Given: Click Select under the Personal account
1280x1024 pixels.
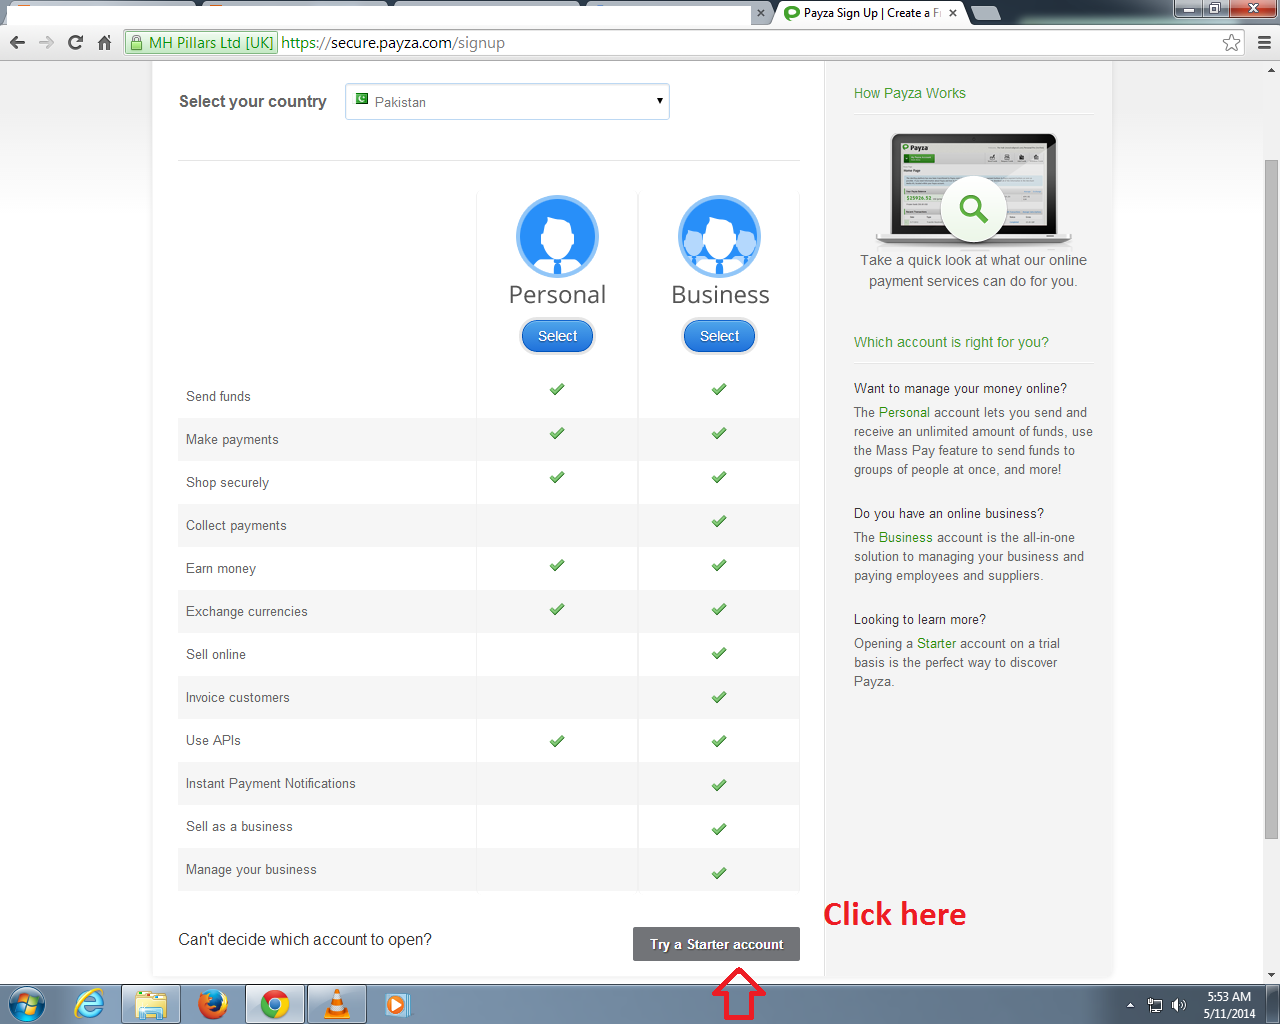Looking at the screenshot, I should pyautogui.click(x=557, y=336).
